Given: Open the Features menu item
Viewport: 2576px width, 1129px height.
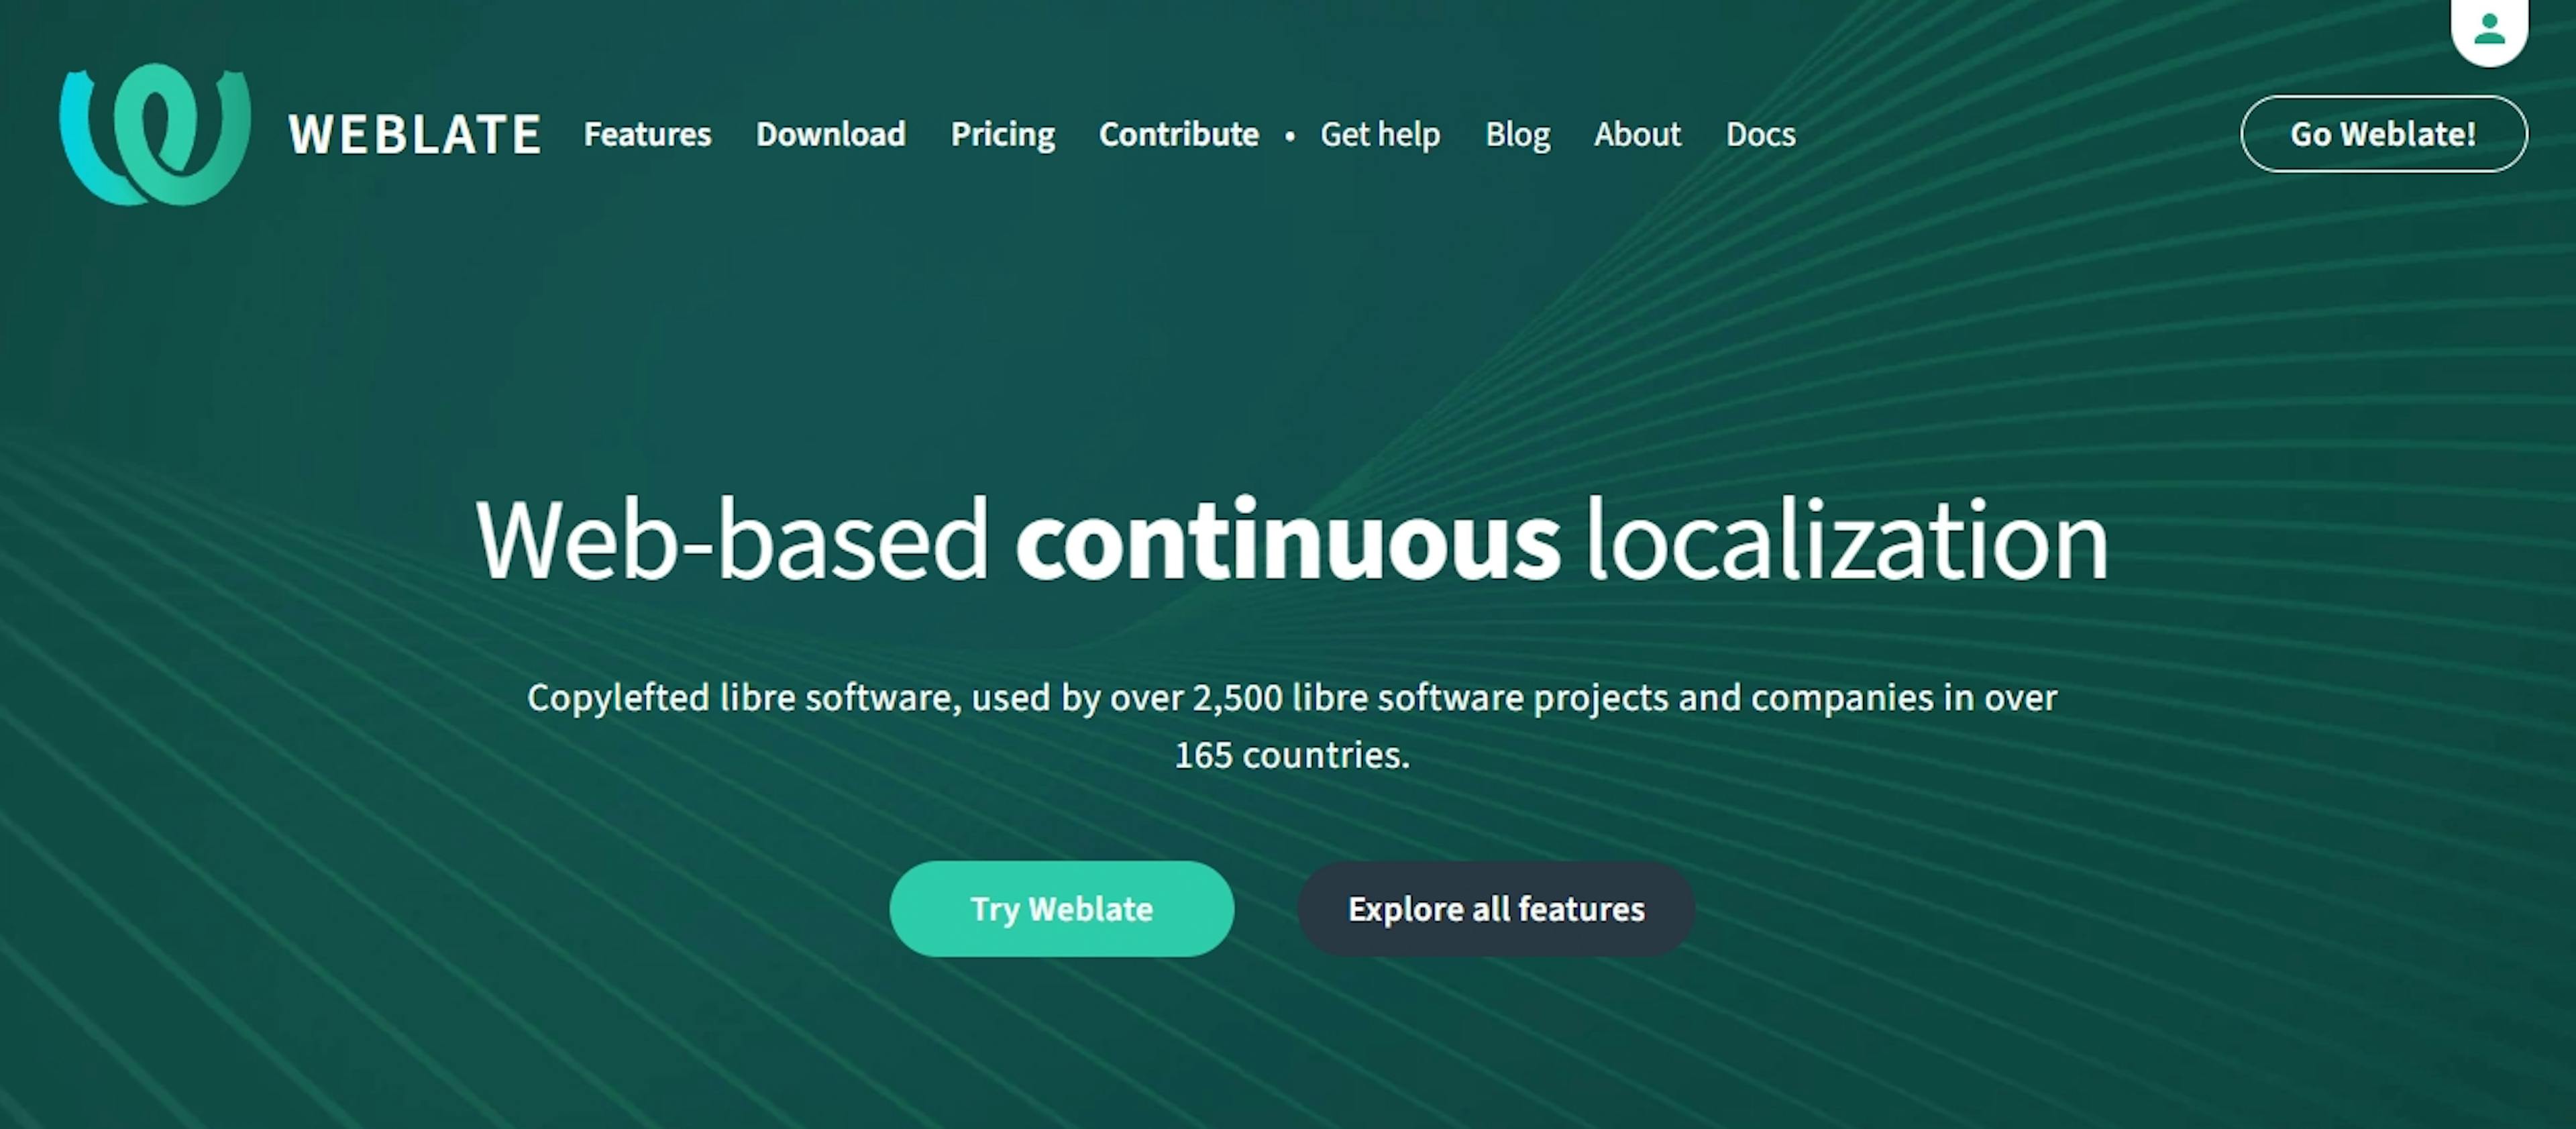Looking at the screenshot, I should pos(647,134).
